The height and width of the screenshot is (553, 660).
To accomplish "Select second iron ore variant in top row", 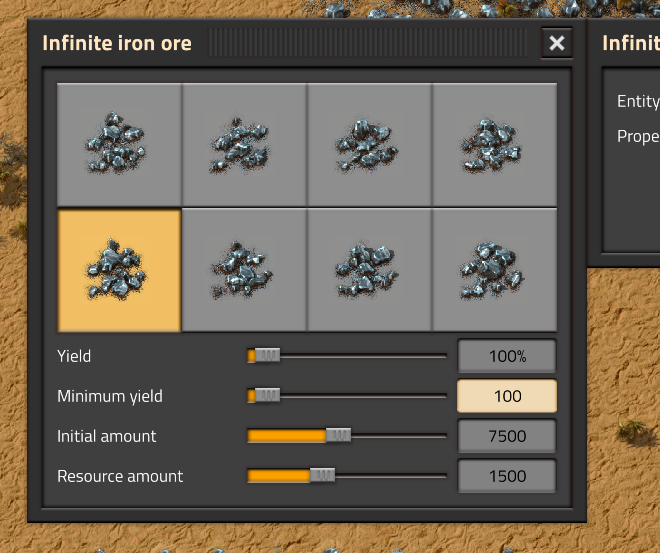I will 245,144.
